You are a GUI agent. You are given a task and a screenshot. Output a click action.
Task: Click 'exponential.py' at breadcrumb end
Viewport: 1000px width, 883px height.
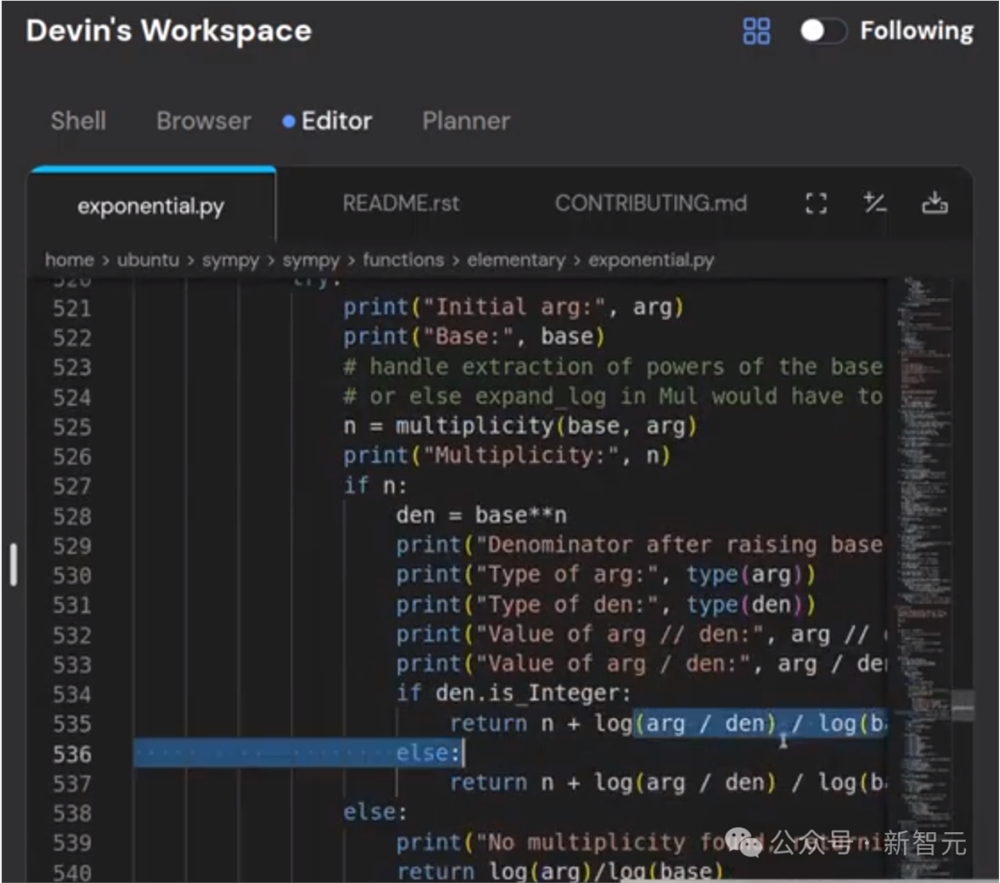[x=651, y=260]
